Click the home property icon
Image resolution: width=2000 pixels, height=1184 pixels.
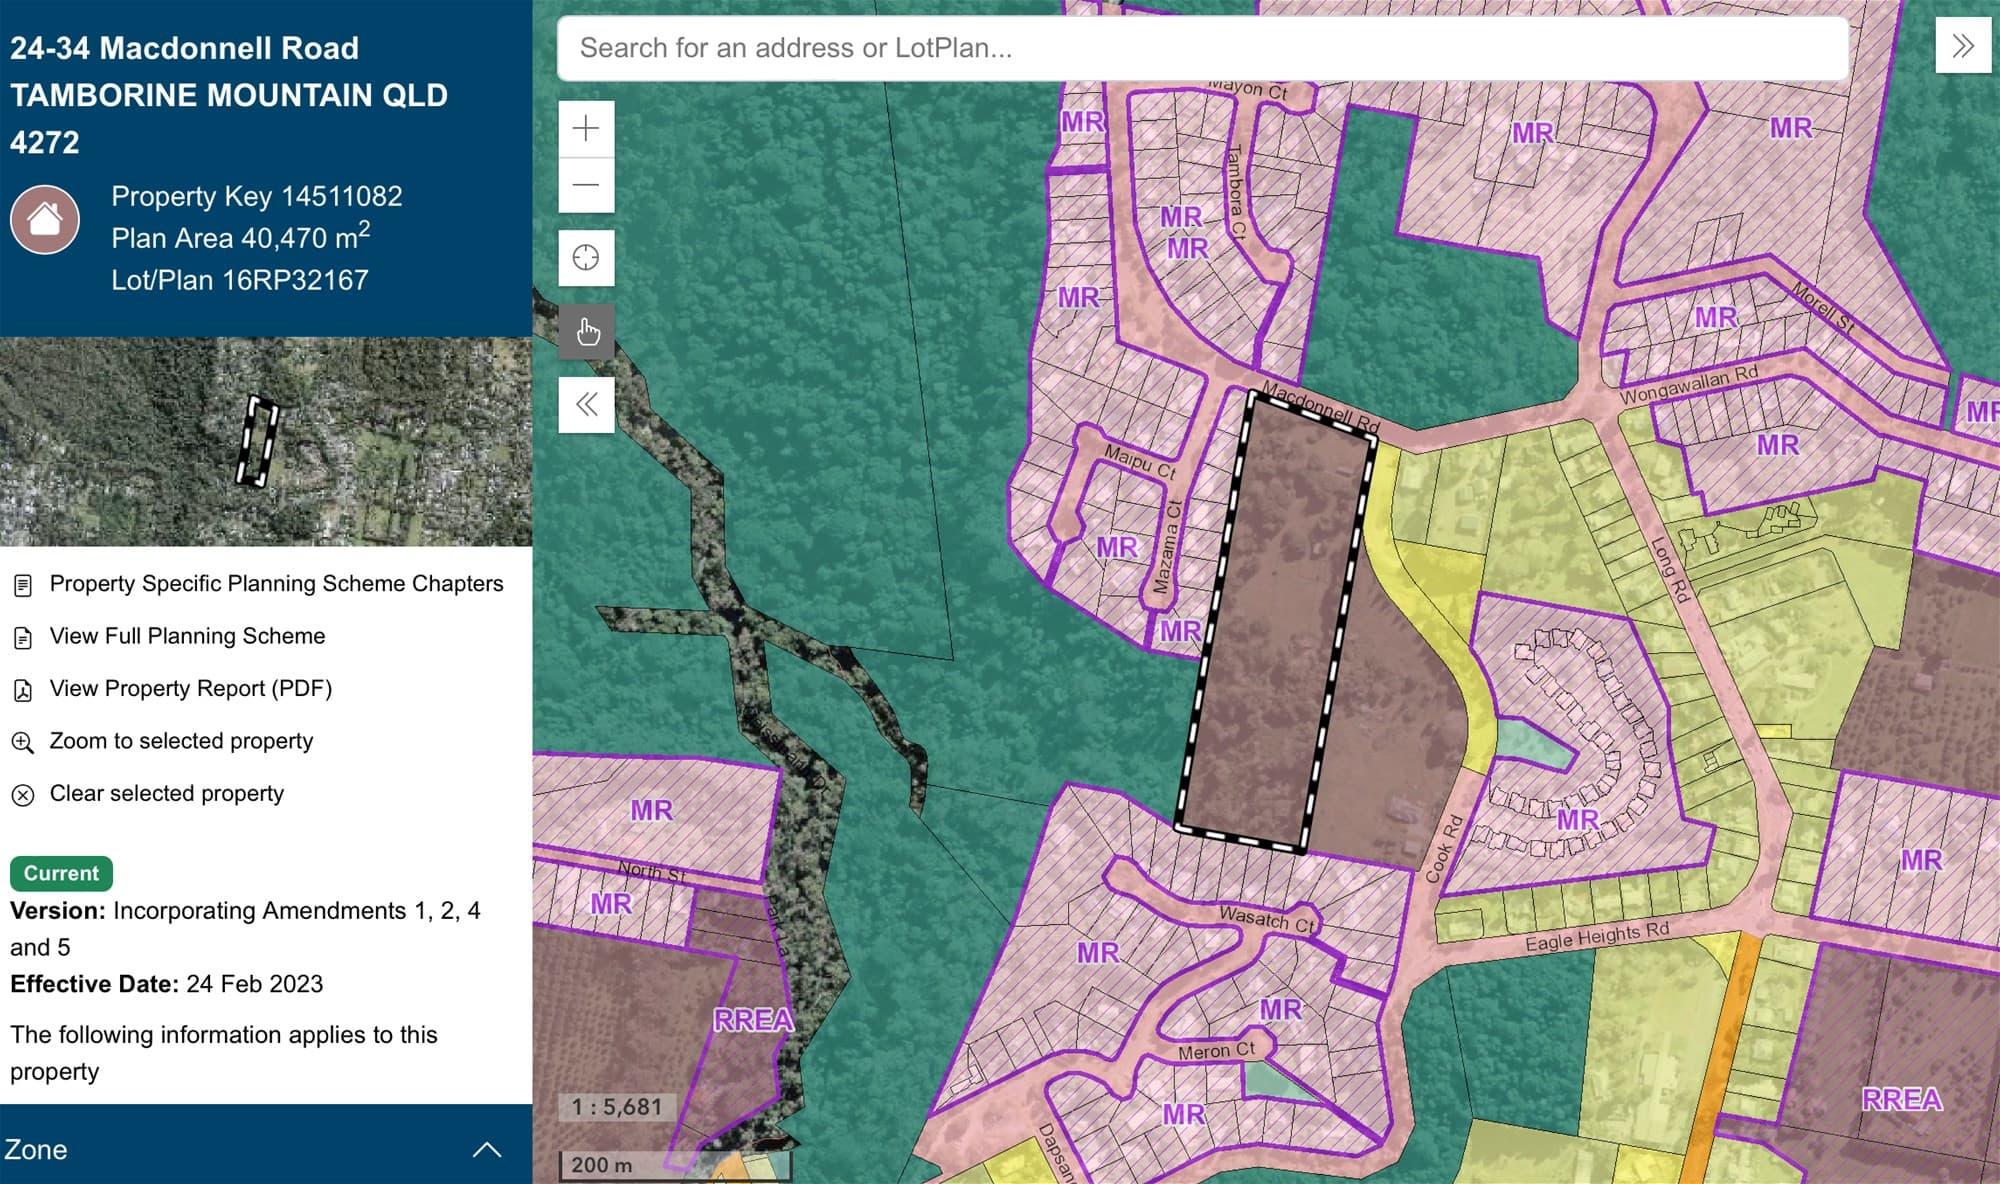[x=45, y=219]
